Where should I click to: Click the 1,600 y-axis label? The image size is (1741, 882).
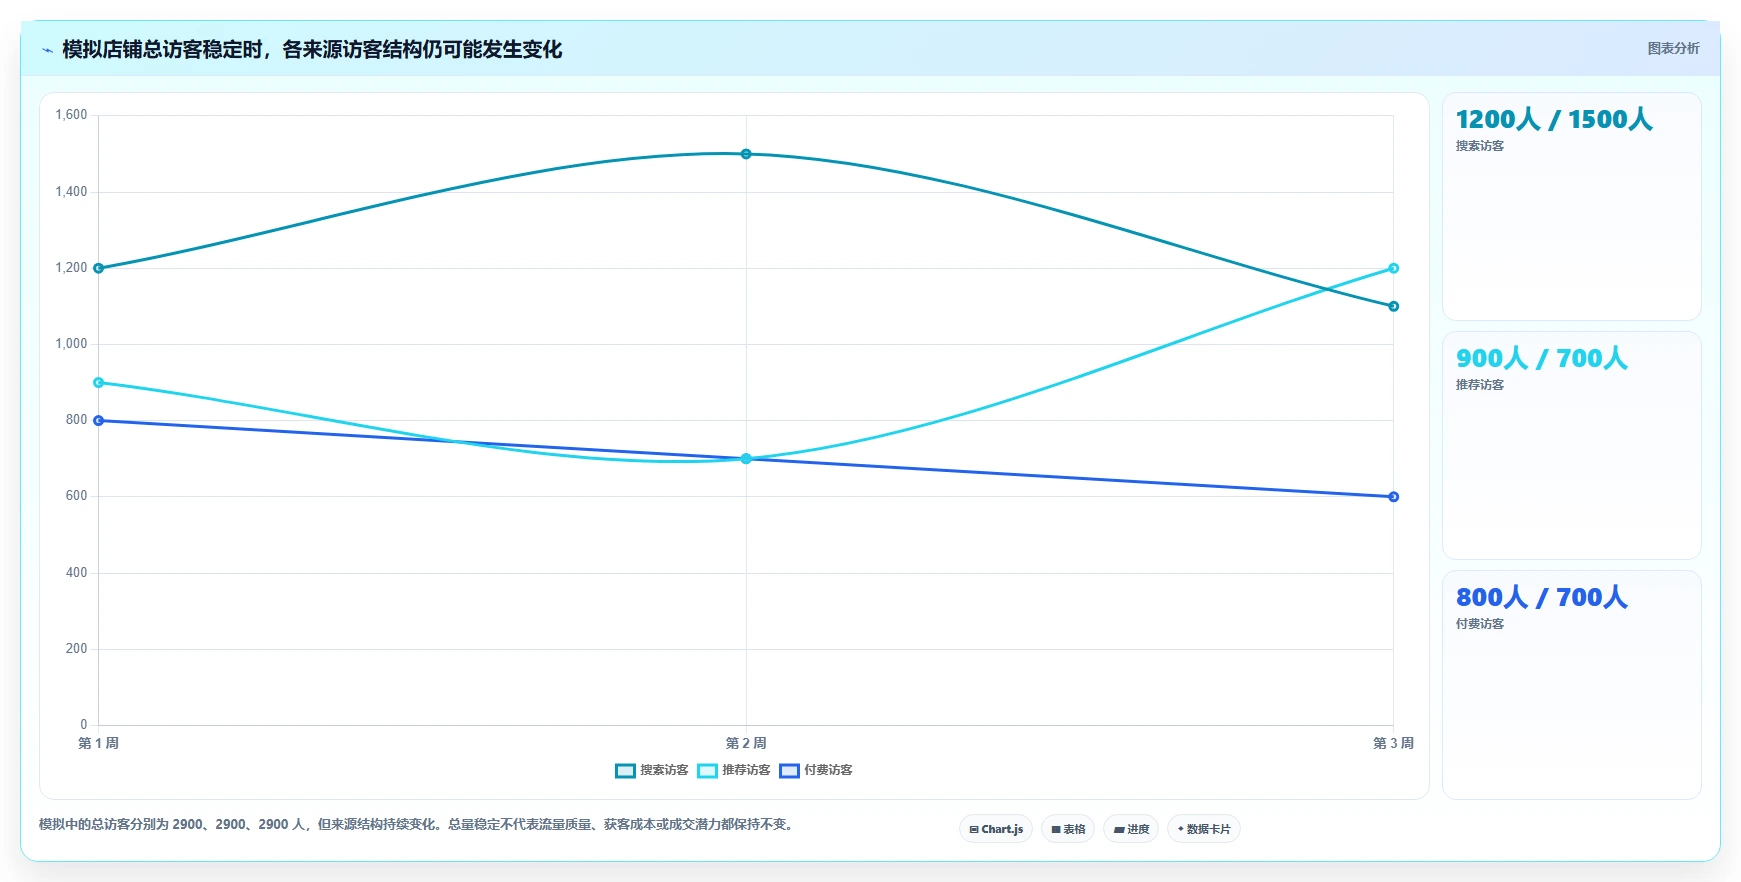pos(71,115)
